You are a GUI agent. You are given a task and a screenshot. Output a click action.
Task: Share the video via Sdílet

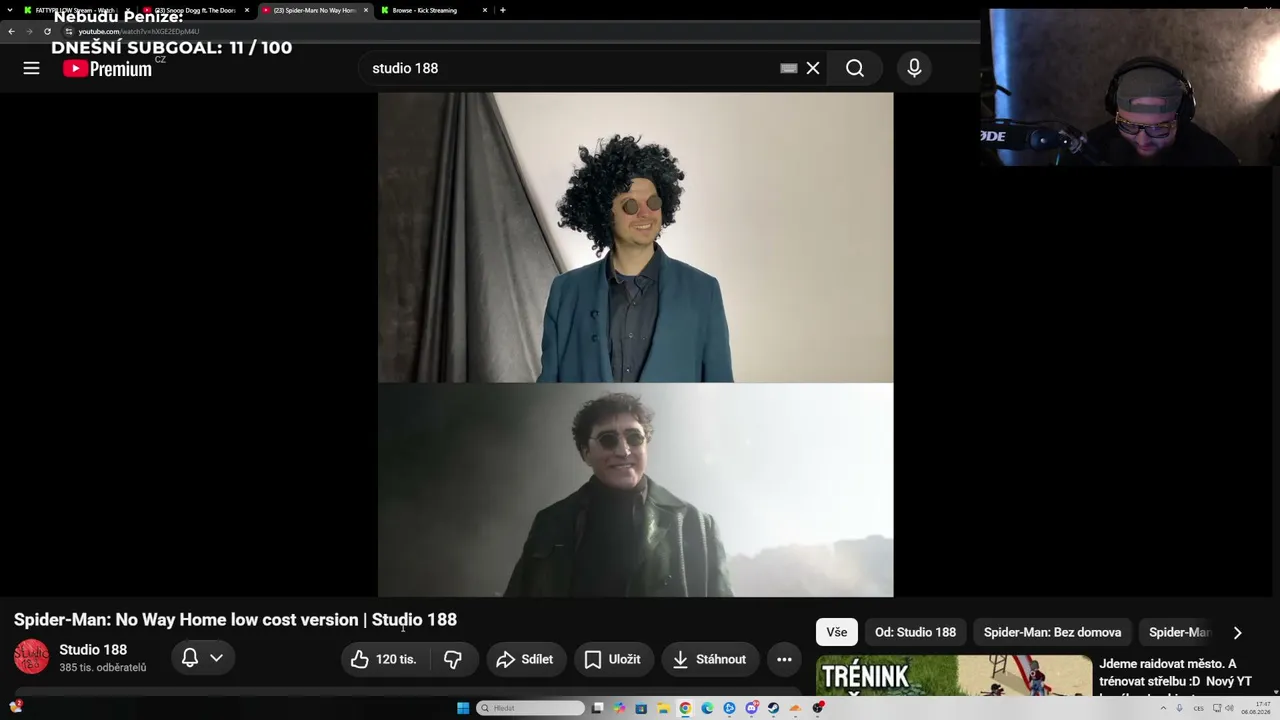coord(524,659)
